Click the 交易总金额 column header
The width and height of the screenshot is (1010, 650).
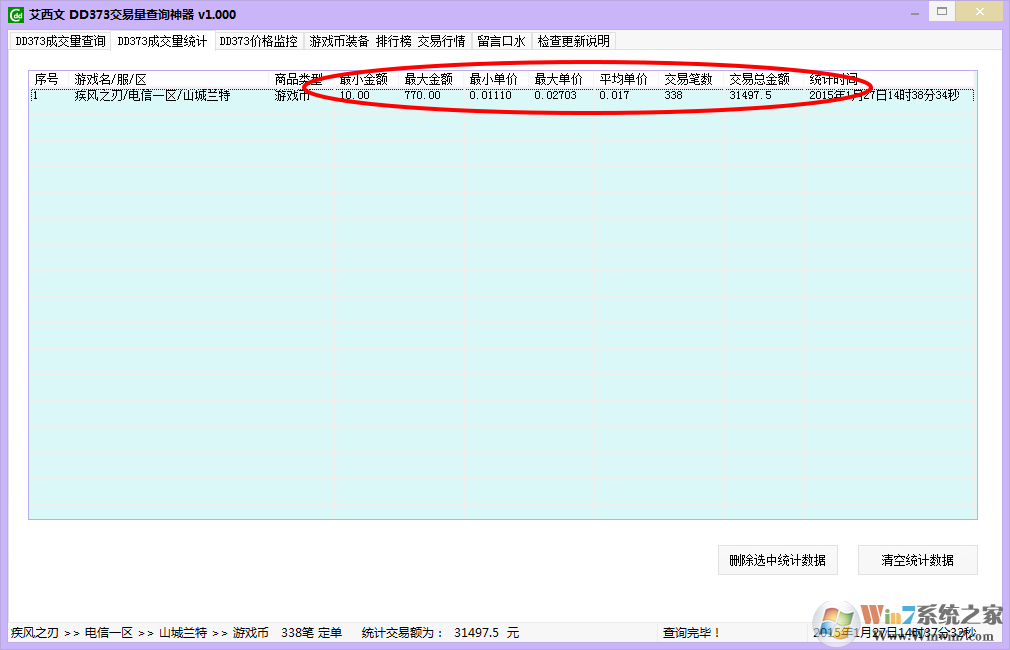pos(759,78)
